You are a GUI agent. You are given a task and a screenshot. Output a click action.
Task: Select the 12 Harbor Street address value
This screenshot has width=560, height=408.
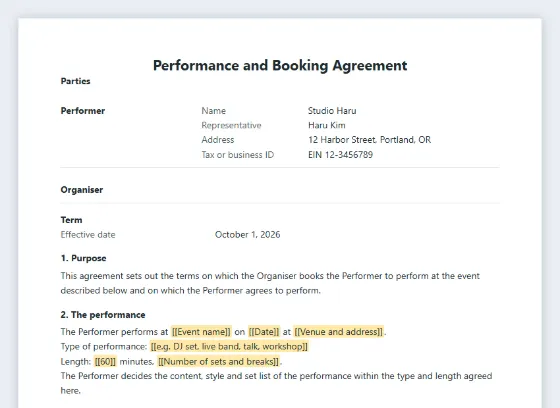[370, 140]
